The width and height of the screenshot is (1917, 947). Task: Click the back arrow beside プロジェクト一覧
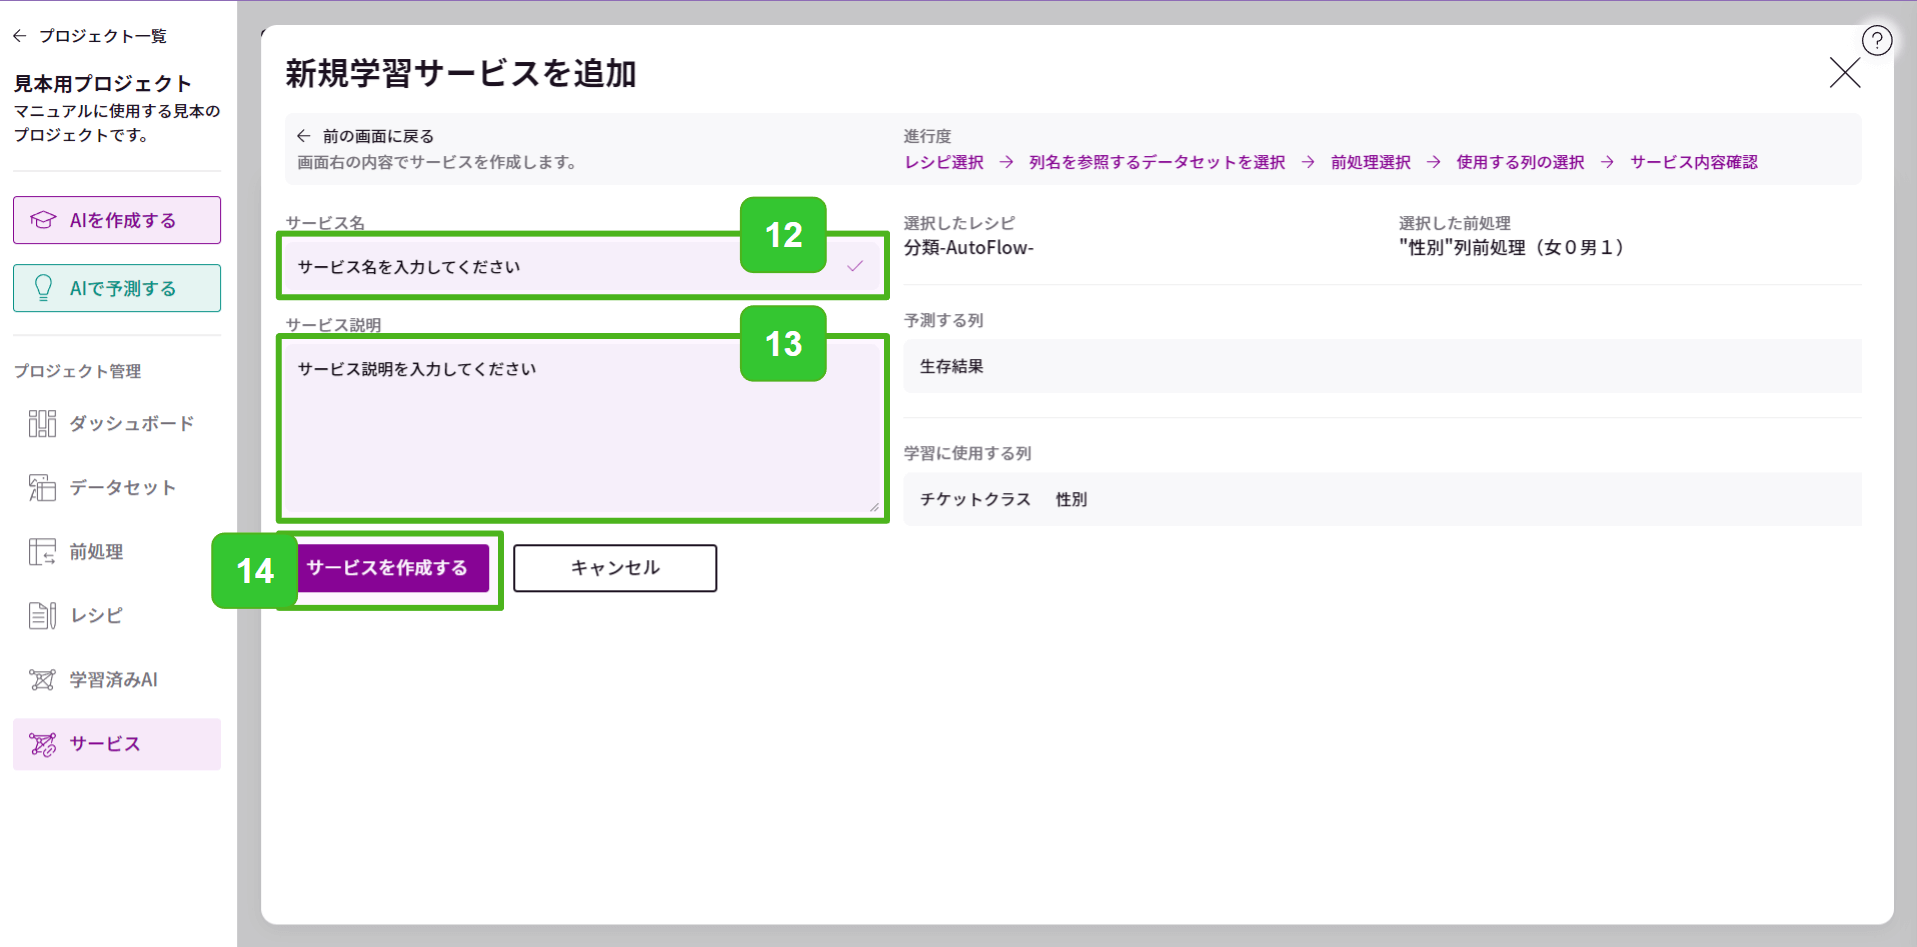coord(20,36)
